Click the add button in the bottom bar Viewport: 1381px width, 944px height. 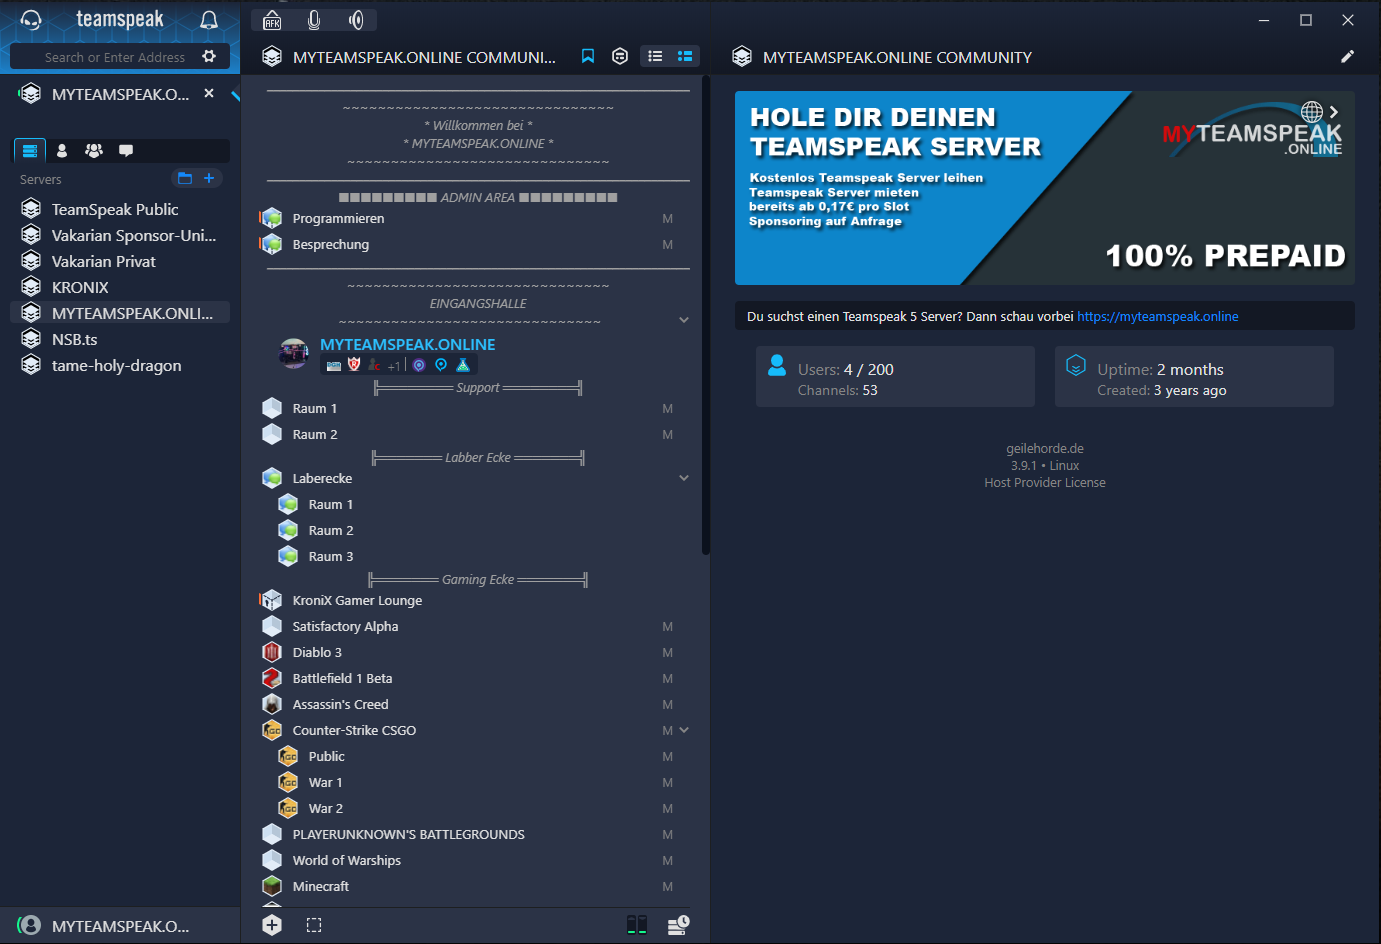click(x=272, y=925)
